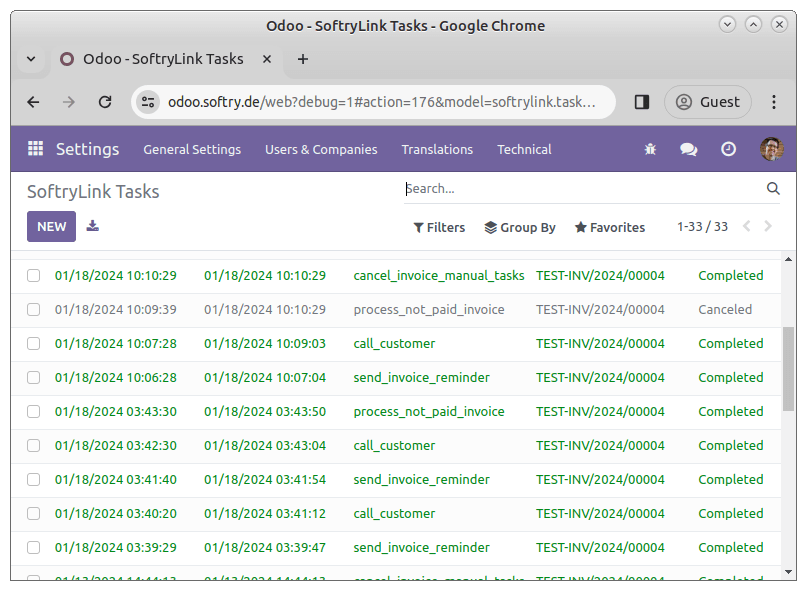Open the cancel_invoice_manual_tasks task name cell
Viewport: 807px width, 591px height.
coord(438,275)
